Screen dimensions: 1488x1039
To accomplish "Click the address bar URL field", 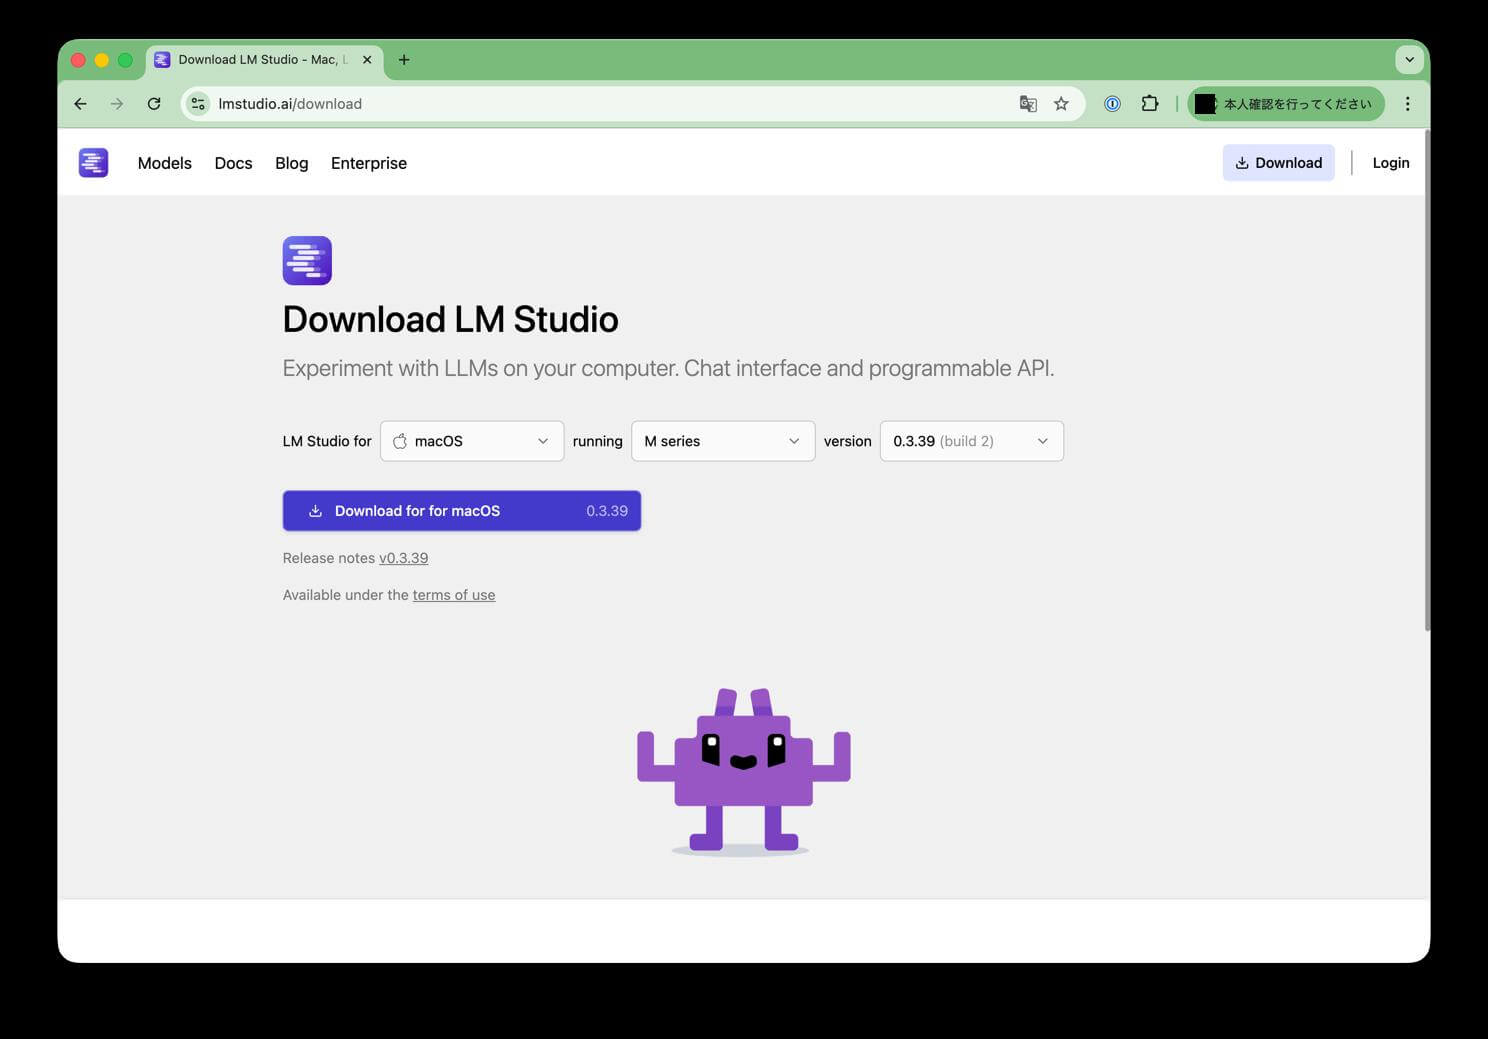I will [600, 104].
